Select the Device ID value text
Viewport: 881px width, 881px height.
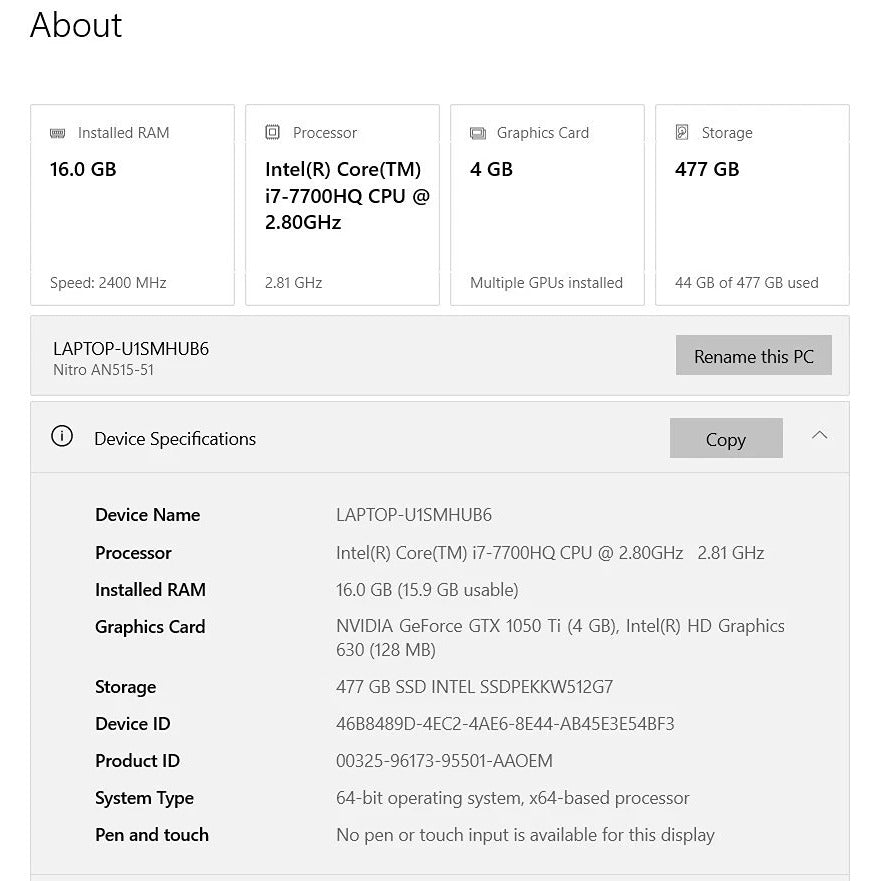click(x=505, y=724)
